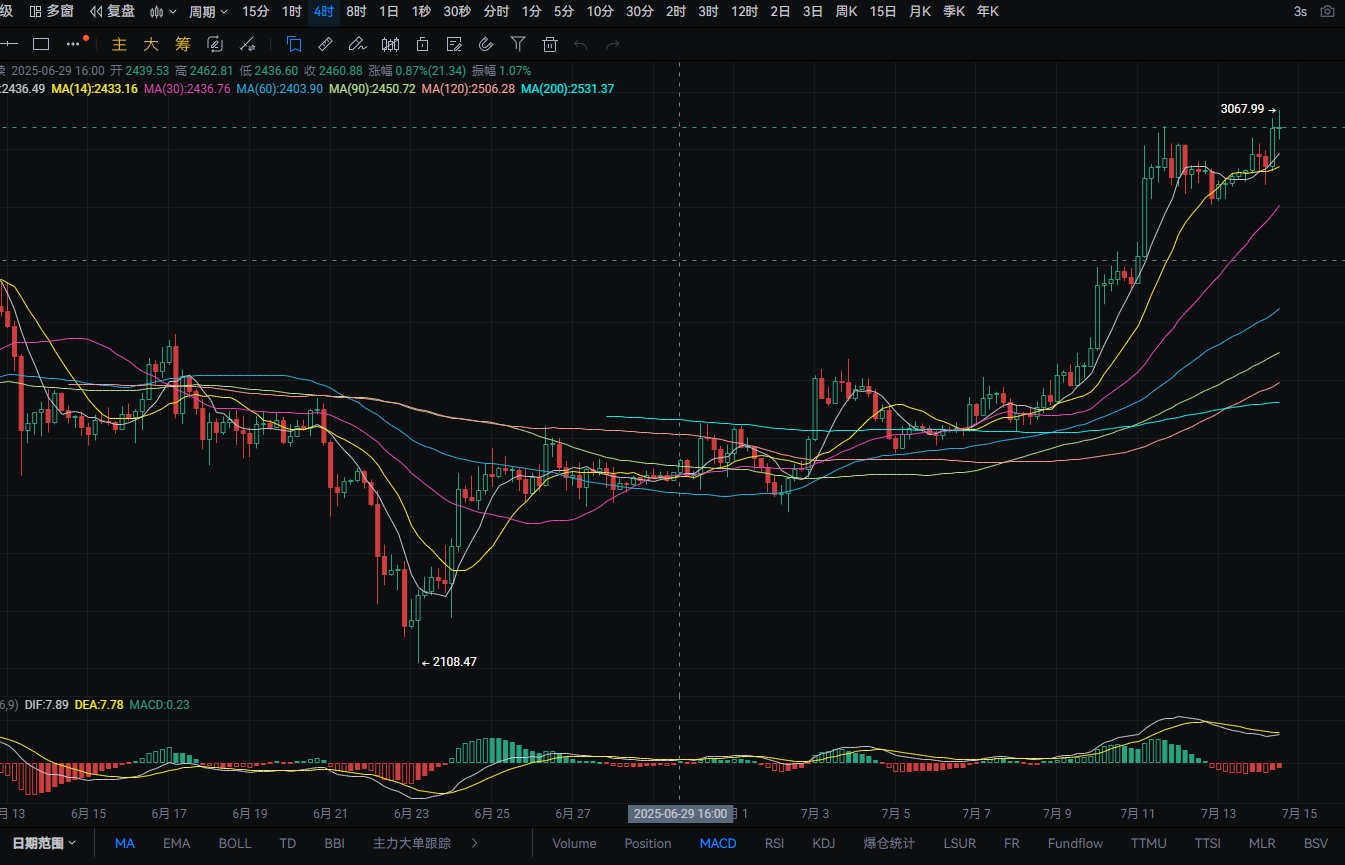Viewport: 1345px width, 865px height.
Task: Click the refresh-loop sync icon
Action: point(214,44)
